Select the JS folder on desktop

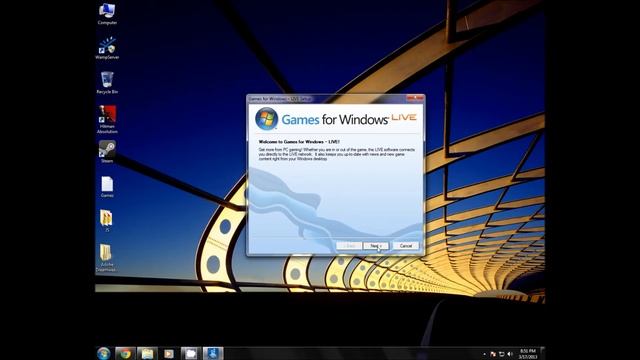107,221
